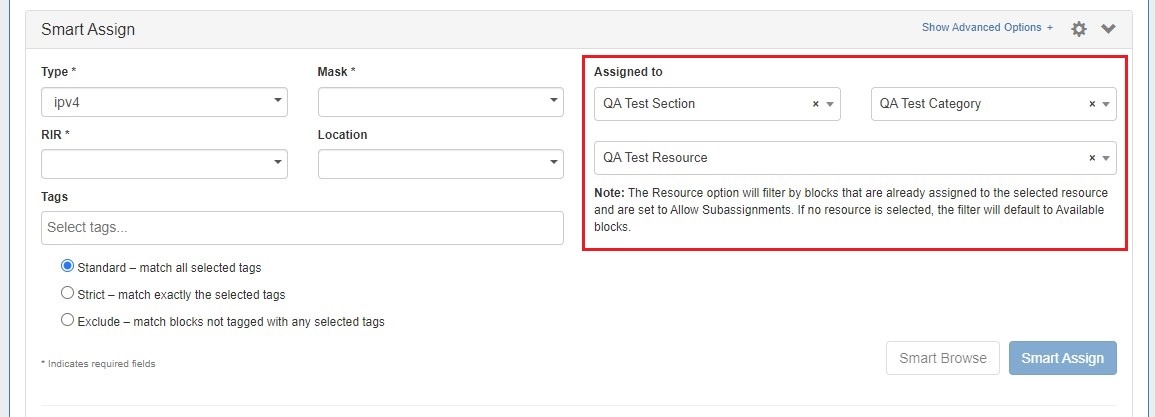Select Strict match exactly tags option
1155x417 pixels.
[x=68, y=294]
